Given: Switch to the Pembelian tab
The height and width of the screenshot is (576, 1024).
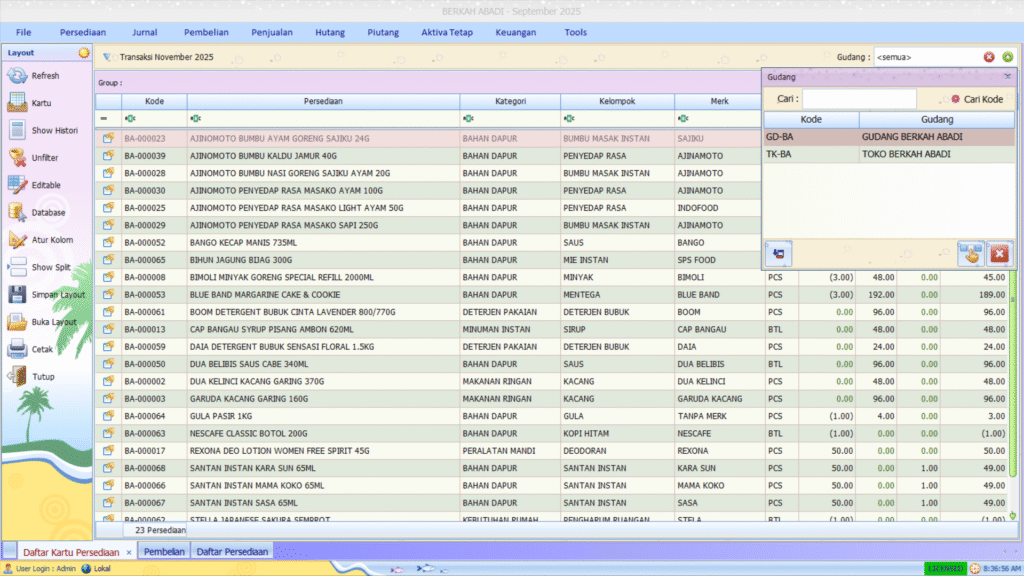Looking at the screenshot, I should pos(164,551).
